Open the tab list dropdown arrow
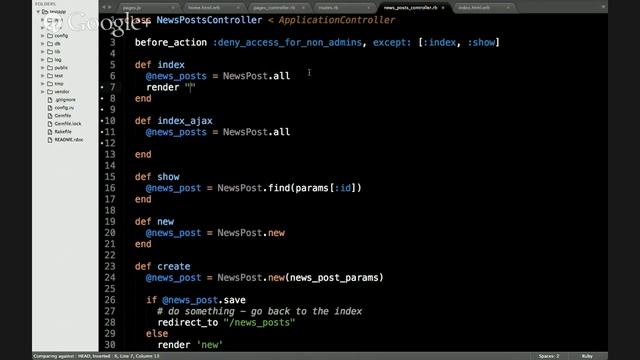Screen dimensions: 640x360 (x=603, y=7)
